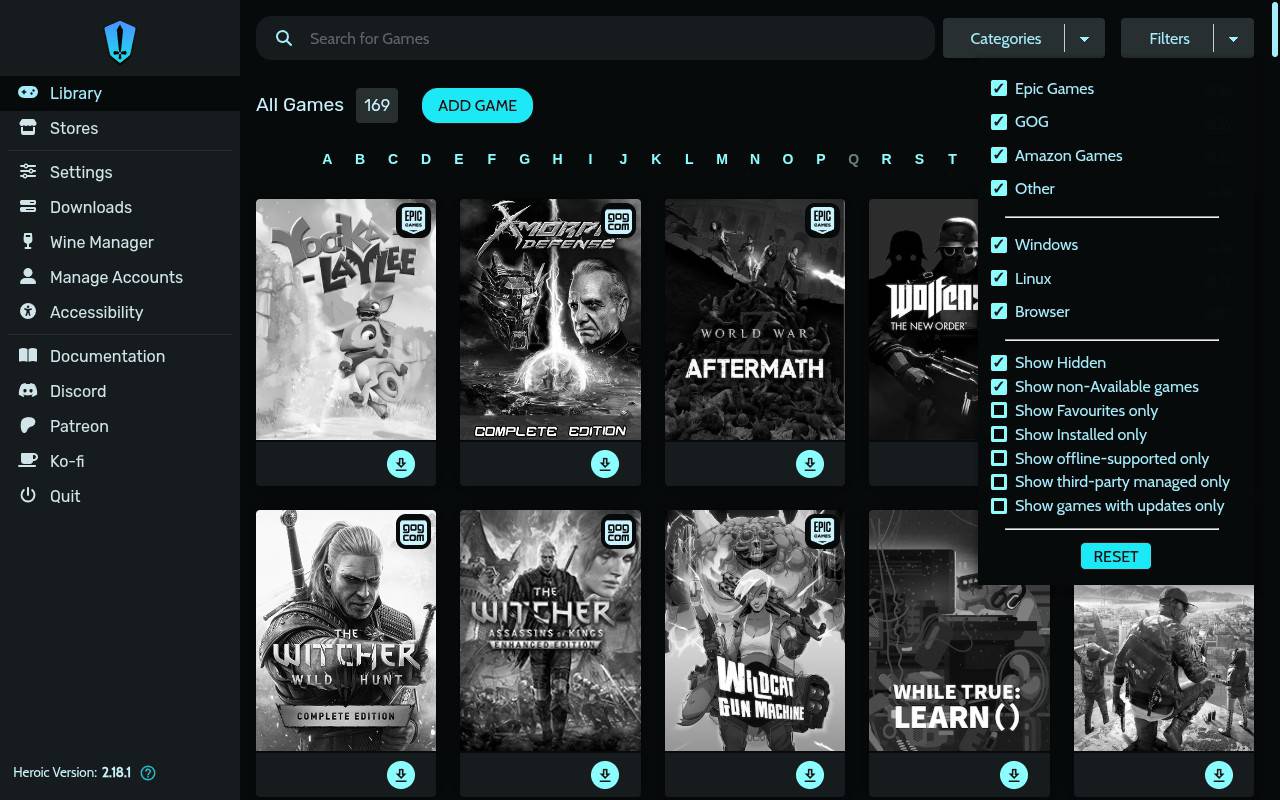1280x800 pixels.
Task: Jump to games starting with A
Action: tap(327, 159)
